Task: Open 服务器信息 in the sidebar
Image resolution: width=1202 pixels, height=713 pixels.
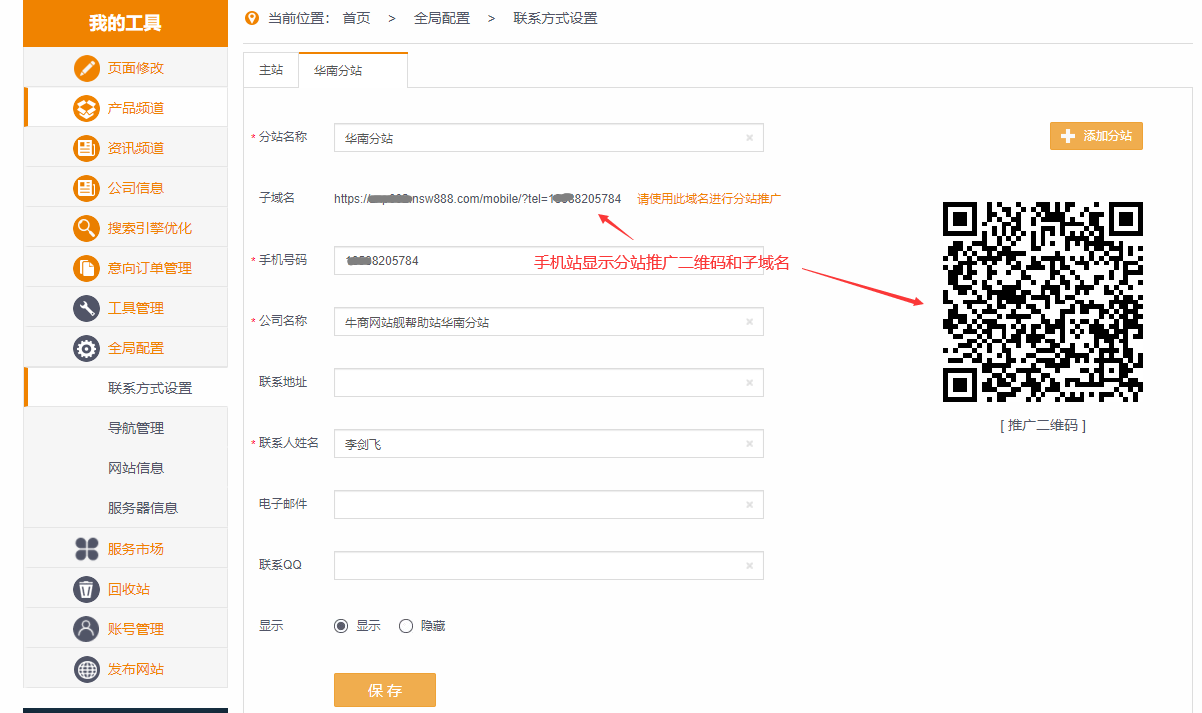Action: tap(143, 508)
